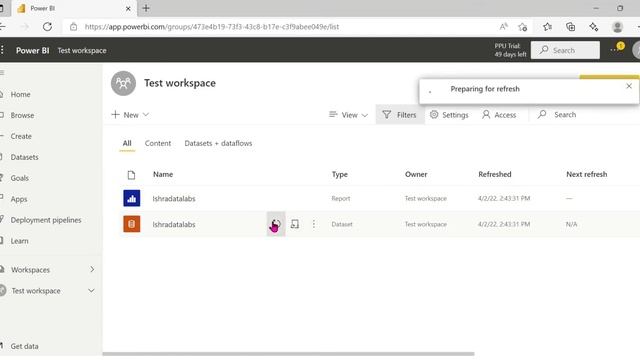Open browser collections icon

(571, 27)
